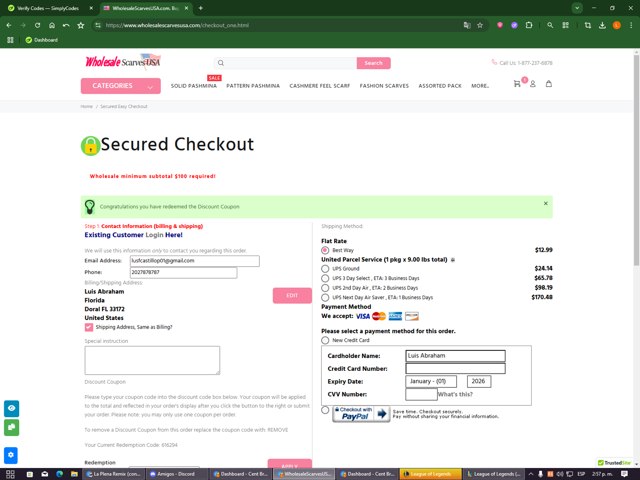This screenshot has height=480, width=640.
Task: Select the Checkout with PayPal radio option
Action: [325, 410]
